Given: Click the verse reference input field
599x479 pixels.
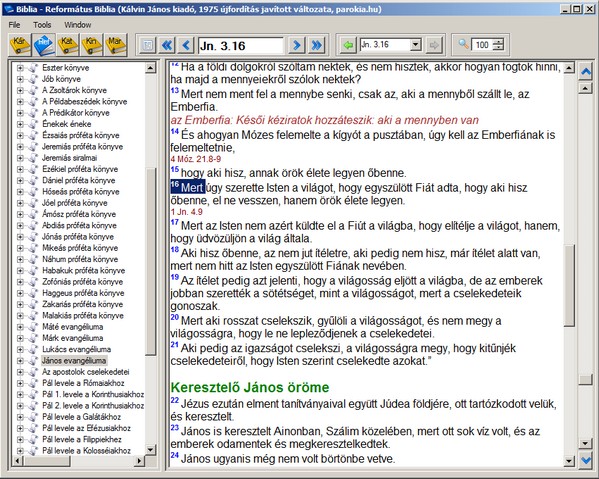Looking at the screenshot, I should 241,45.
